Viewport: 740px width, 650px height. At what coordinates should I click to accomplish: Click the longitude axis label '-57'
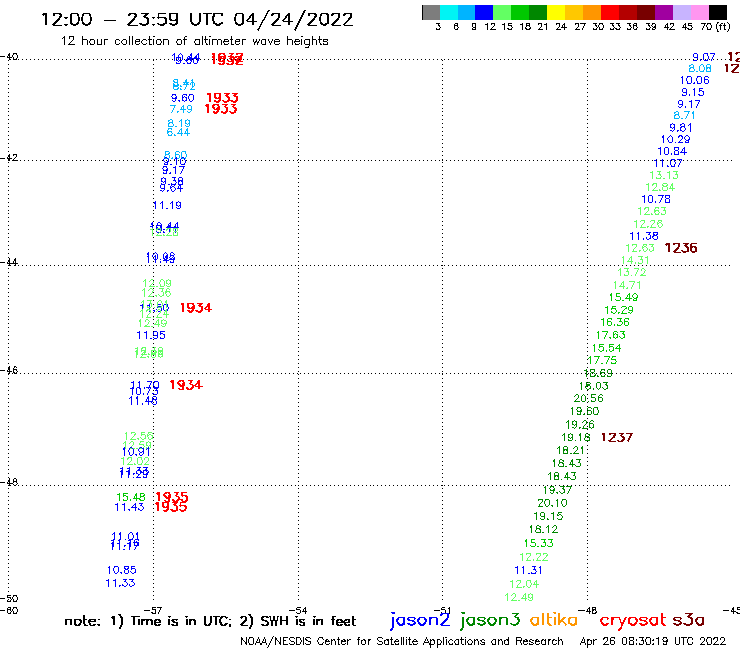(154, 610)
